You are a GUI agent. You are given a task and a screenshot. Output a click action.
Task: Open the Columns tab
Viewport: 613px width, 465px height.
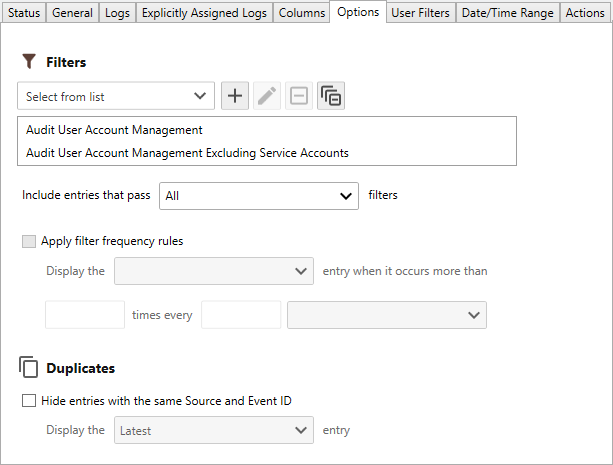299,13
